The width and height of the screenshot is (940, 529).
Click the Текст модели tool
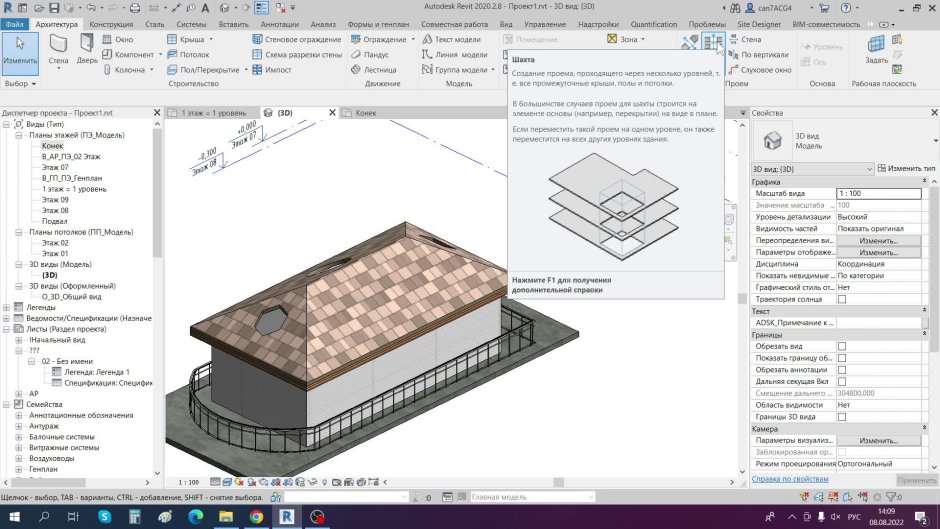(451, 39)
